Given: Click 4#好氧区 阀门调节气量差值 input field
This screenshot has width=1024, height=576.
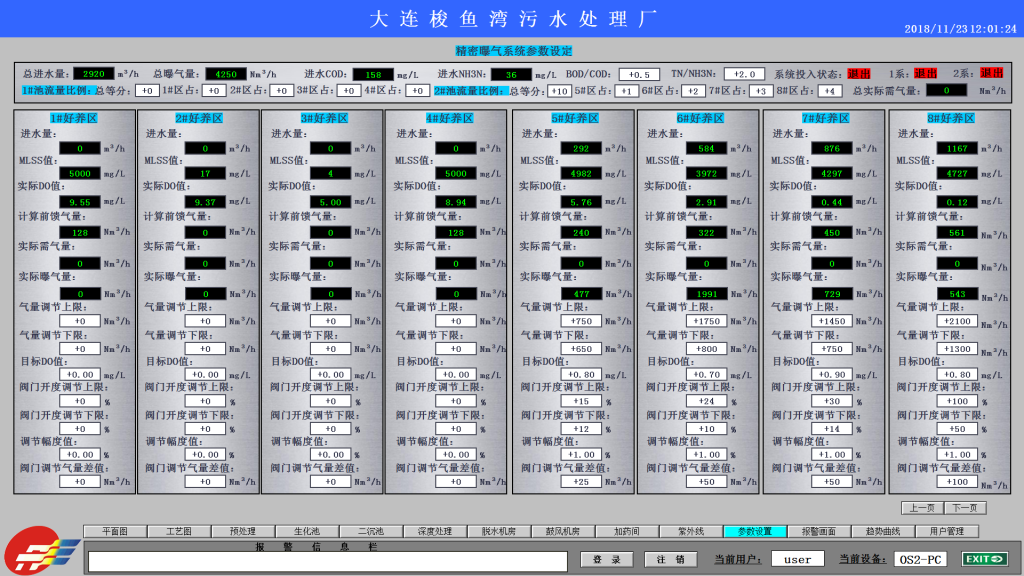Looking at the screenshot, I should [x=456, y=482].
